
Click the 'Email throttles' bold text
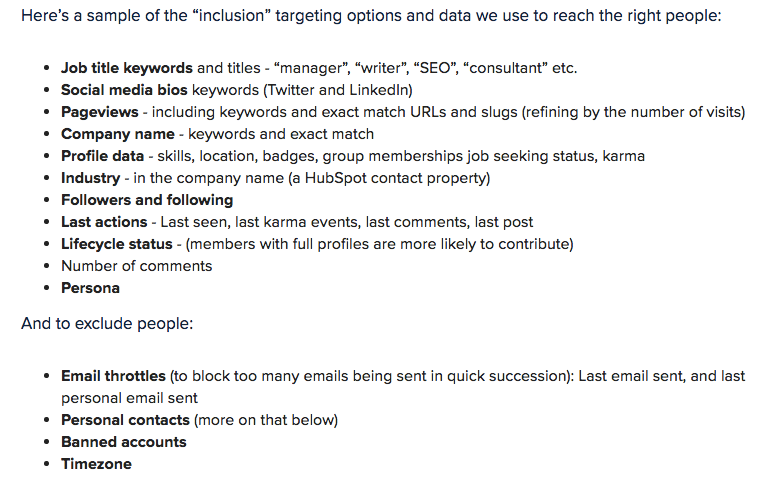113,376
